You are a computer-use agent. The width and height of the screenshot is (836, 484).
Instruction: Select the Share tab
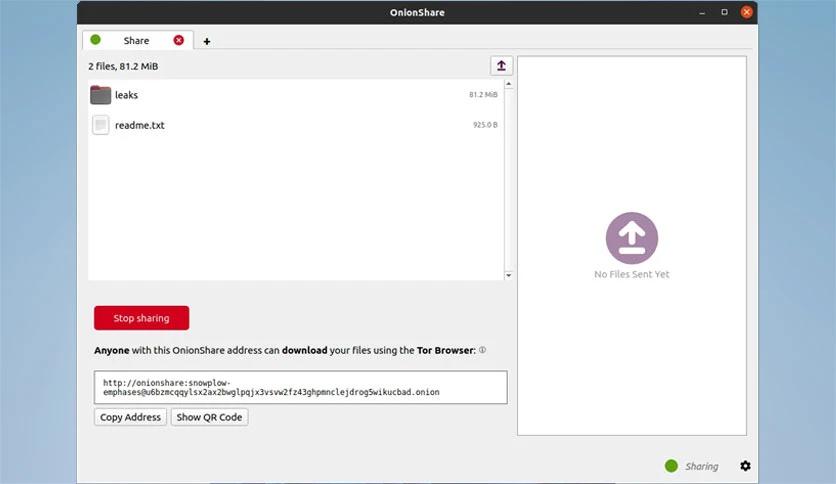(138, 40)
